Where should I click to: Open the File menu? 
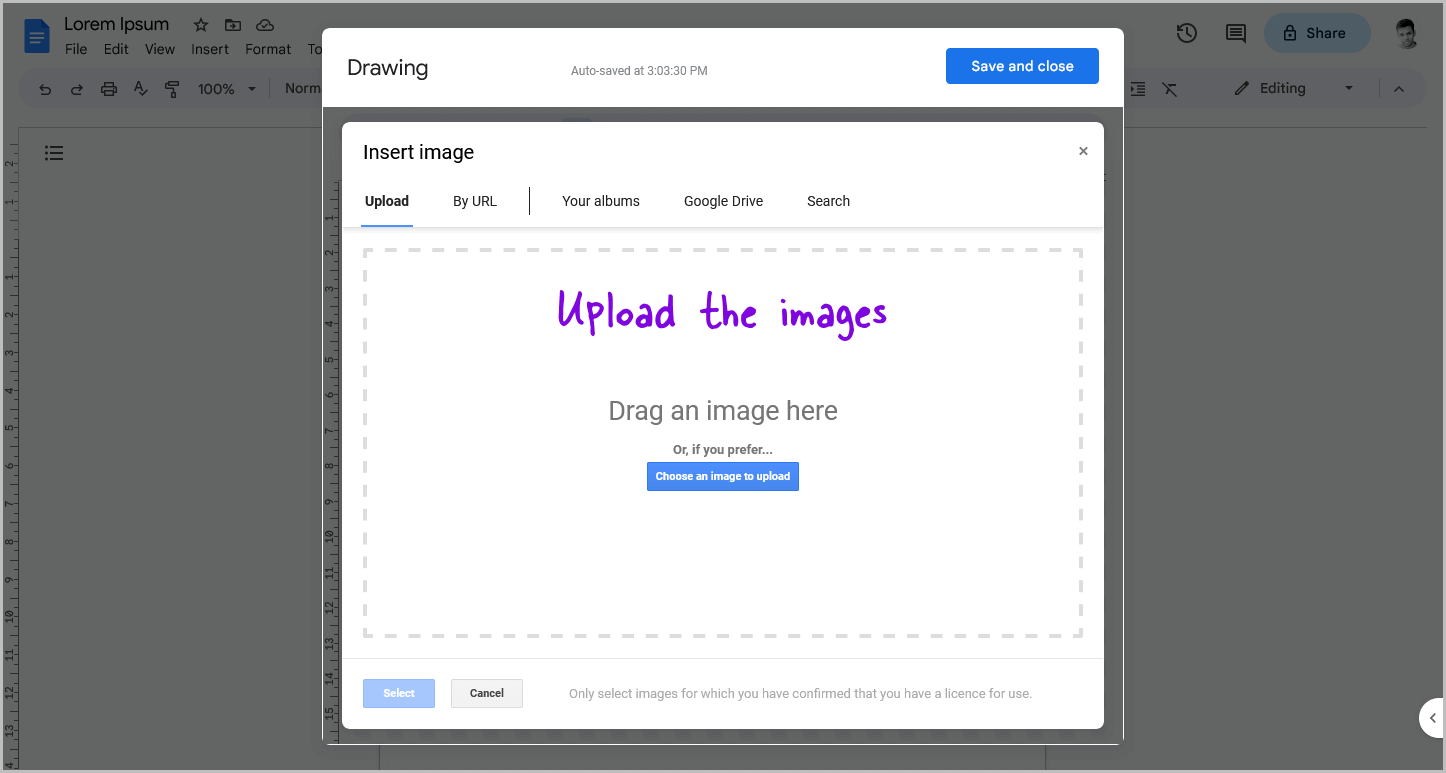click(x=75, y=48)
